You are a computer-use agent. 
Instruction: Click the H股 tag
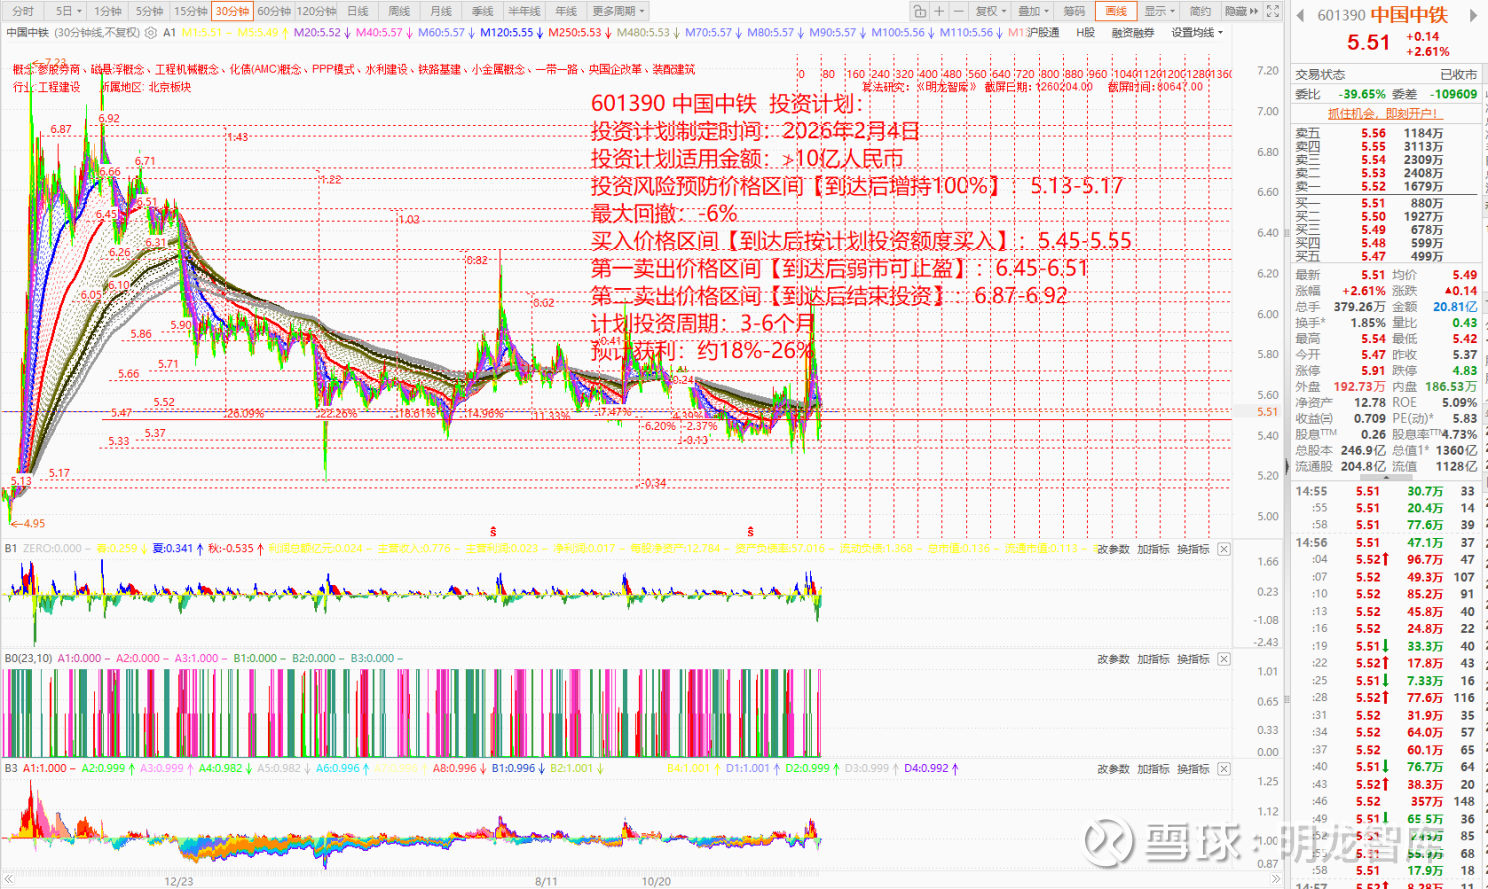pyautogui.click(x=1085, y=33)
